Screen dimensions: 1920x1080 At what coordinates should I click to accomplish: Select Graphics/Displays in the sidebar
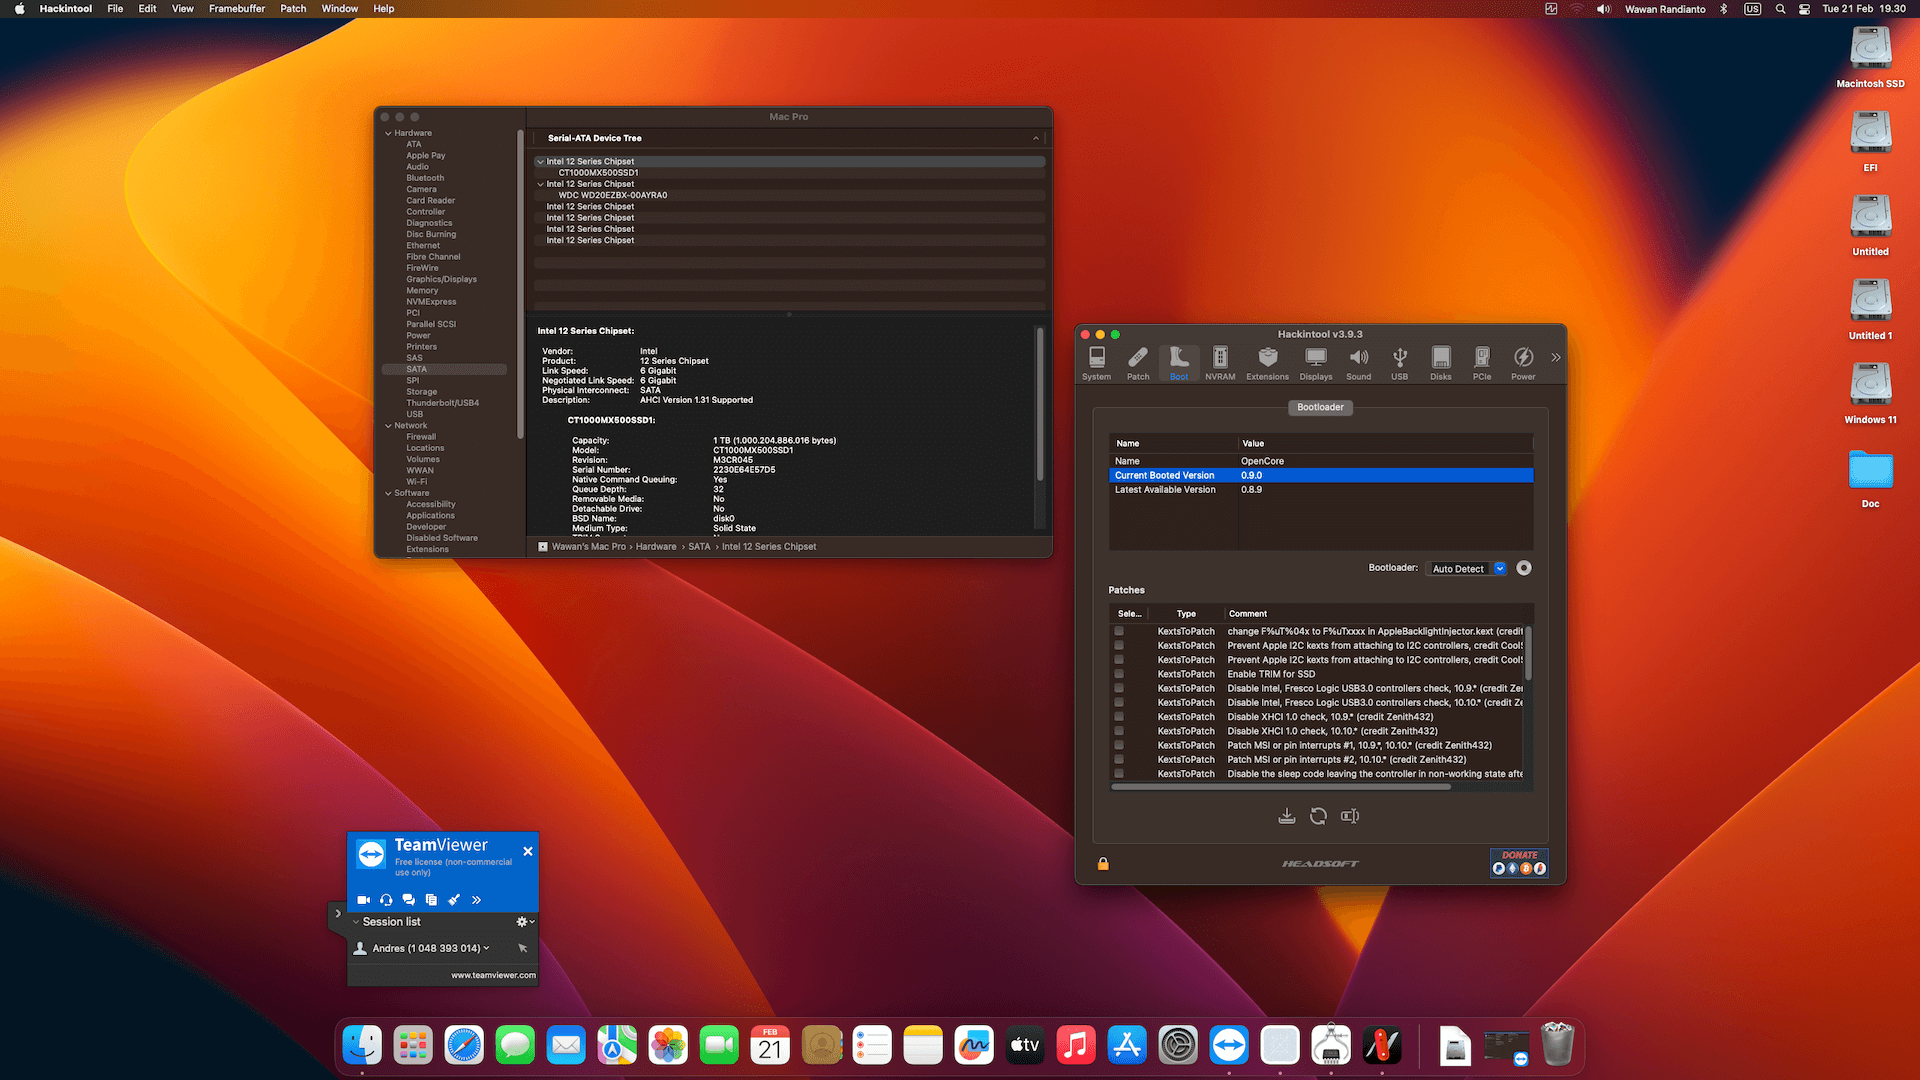tap(441, 279)
